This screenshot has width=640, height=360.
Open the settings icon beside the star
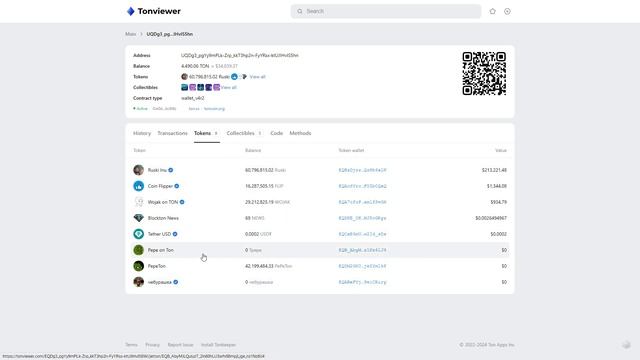click(x=507, y=11)
